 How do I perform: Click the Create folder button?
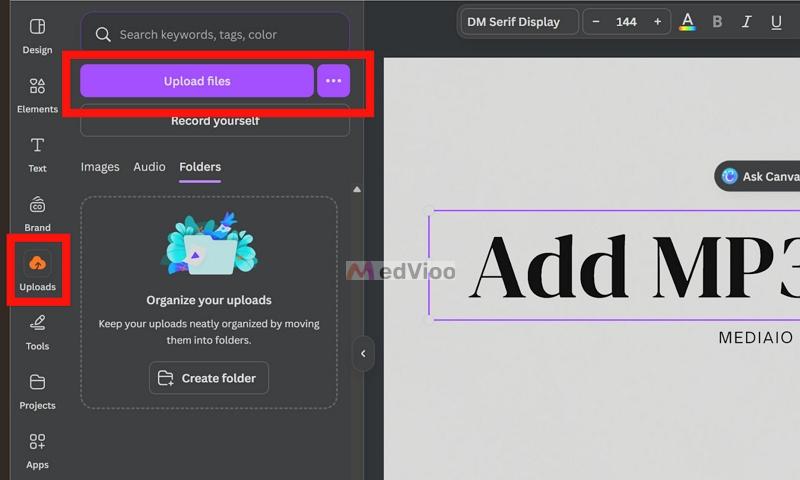(x=209, y=378)
